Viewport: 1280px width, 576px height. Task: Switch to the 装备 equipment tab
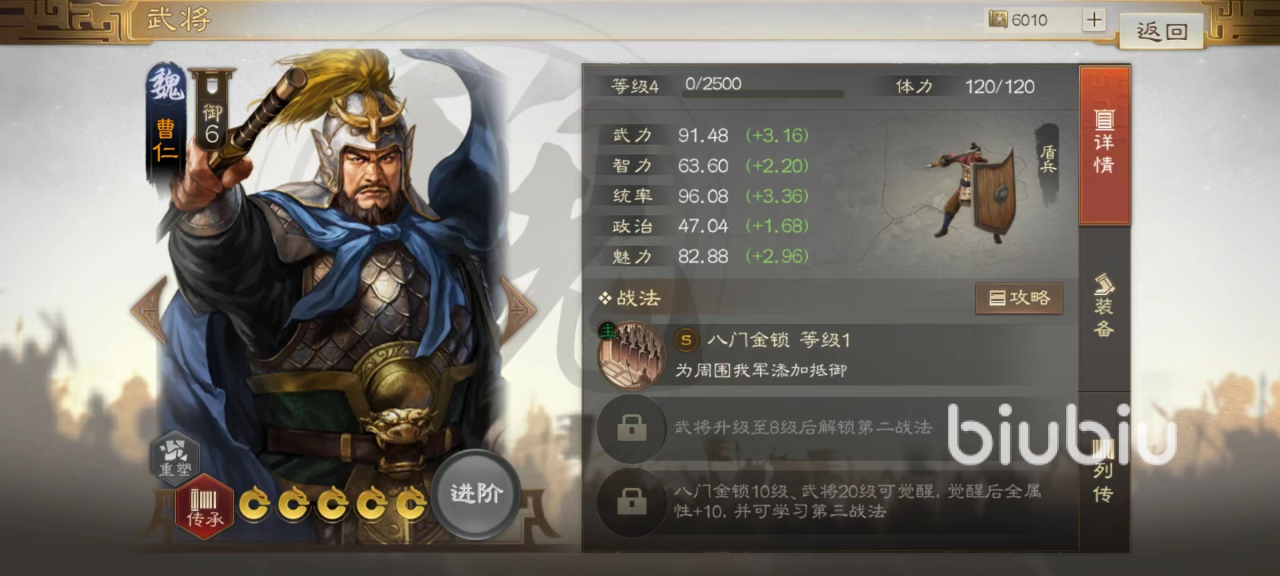tap(1104, 305)
